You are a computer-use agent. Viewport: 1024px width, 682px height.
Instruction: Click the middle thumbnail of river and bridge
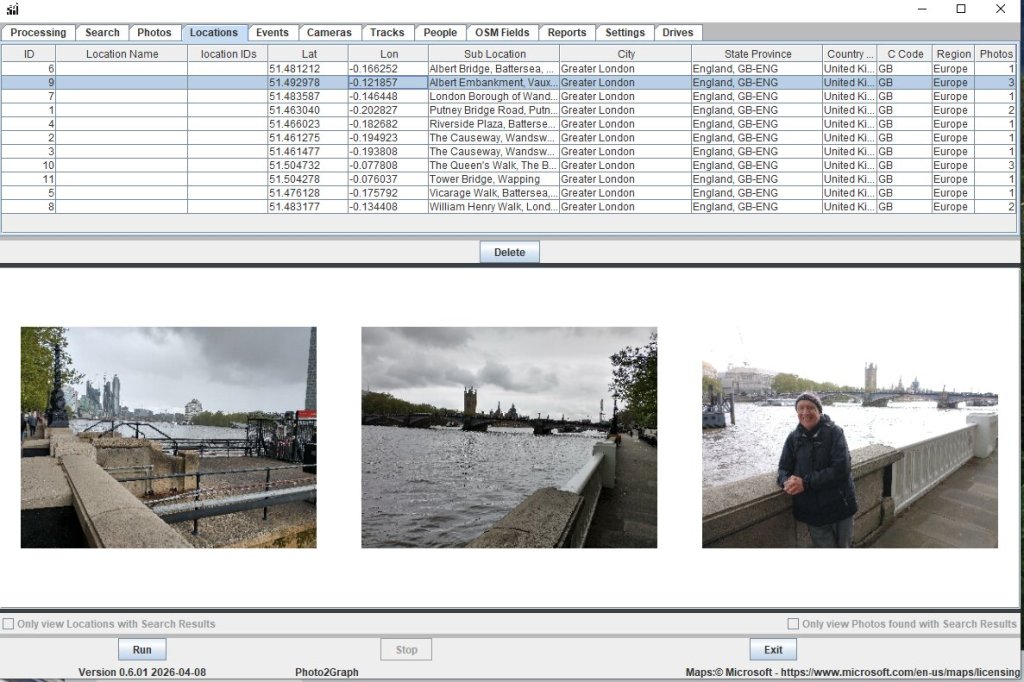[x=509, y=437]
